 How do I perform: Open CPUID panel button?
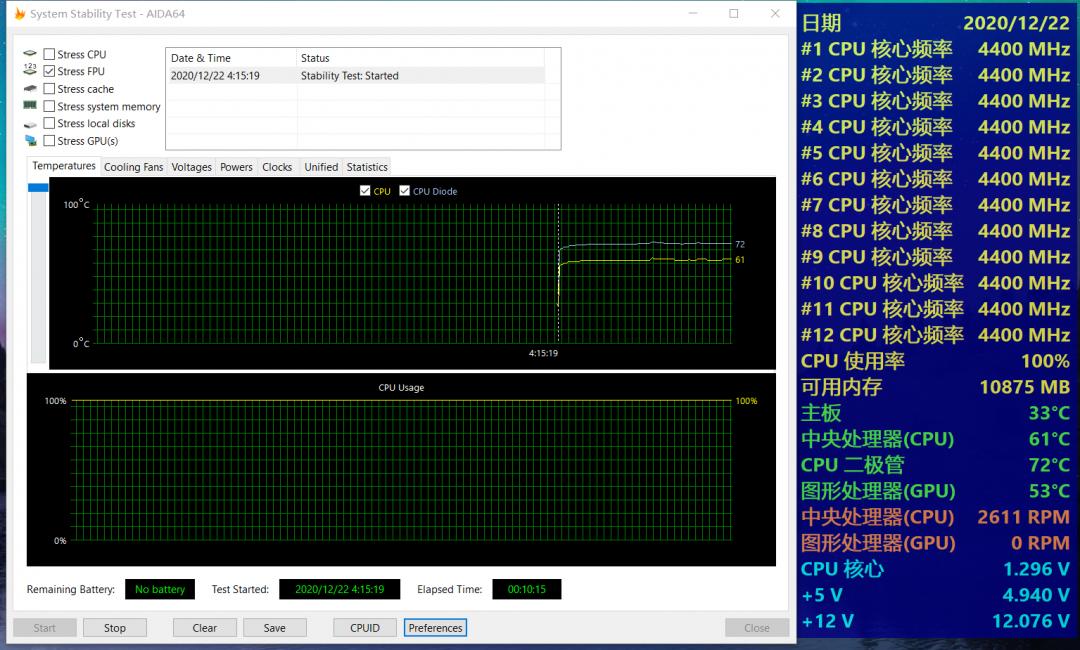[365, 628]
